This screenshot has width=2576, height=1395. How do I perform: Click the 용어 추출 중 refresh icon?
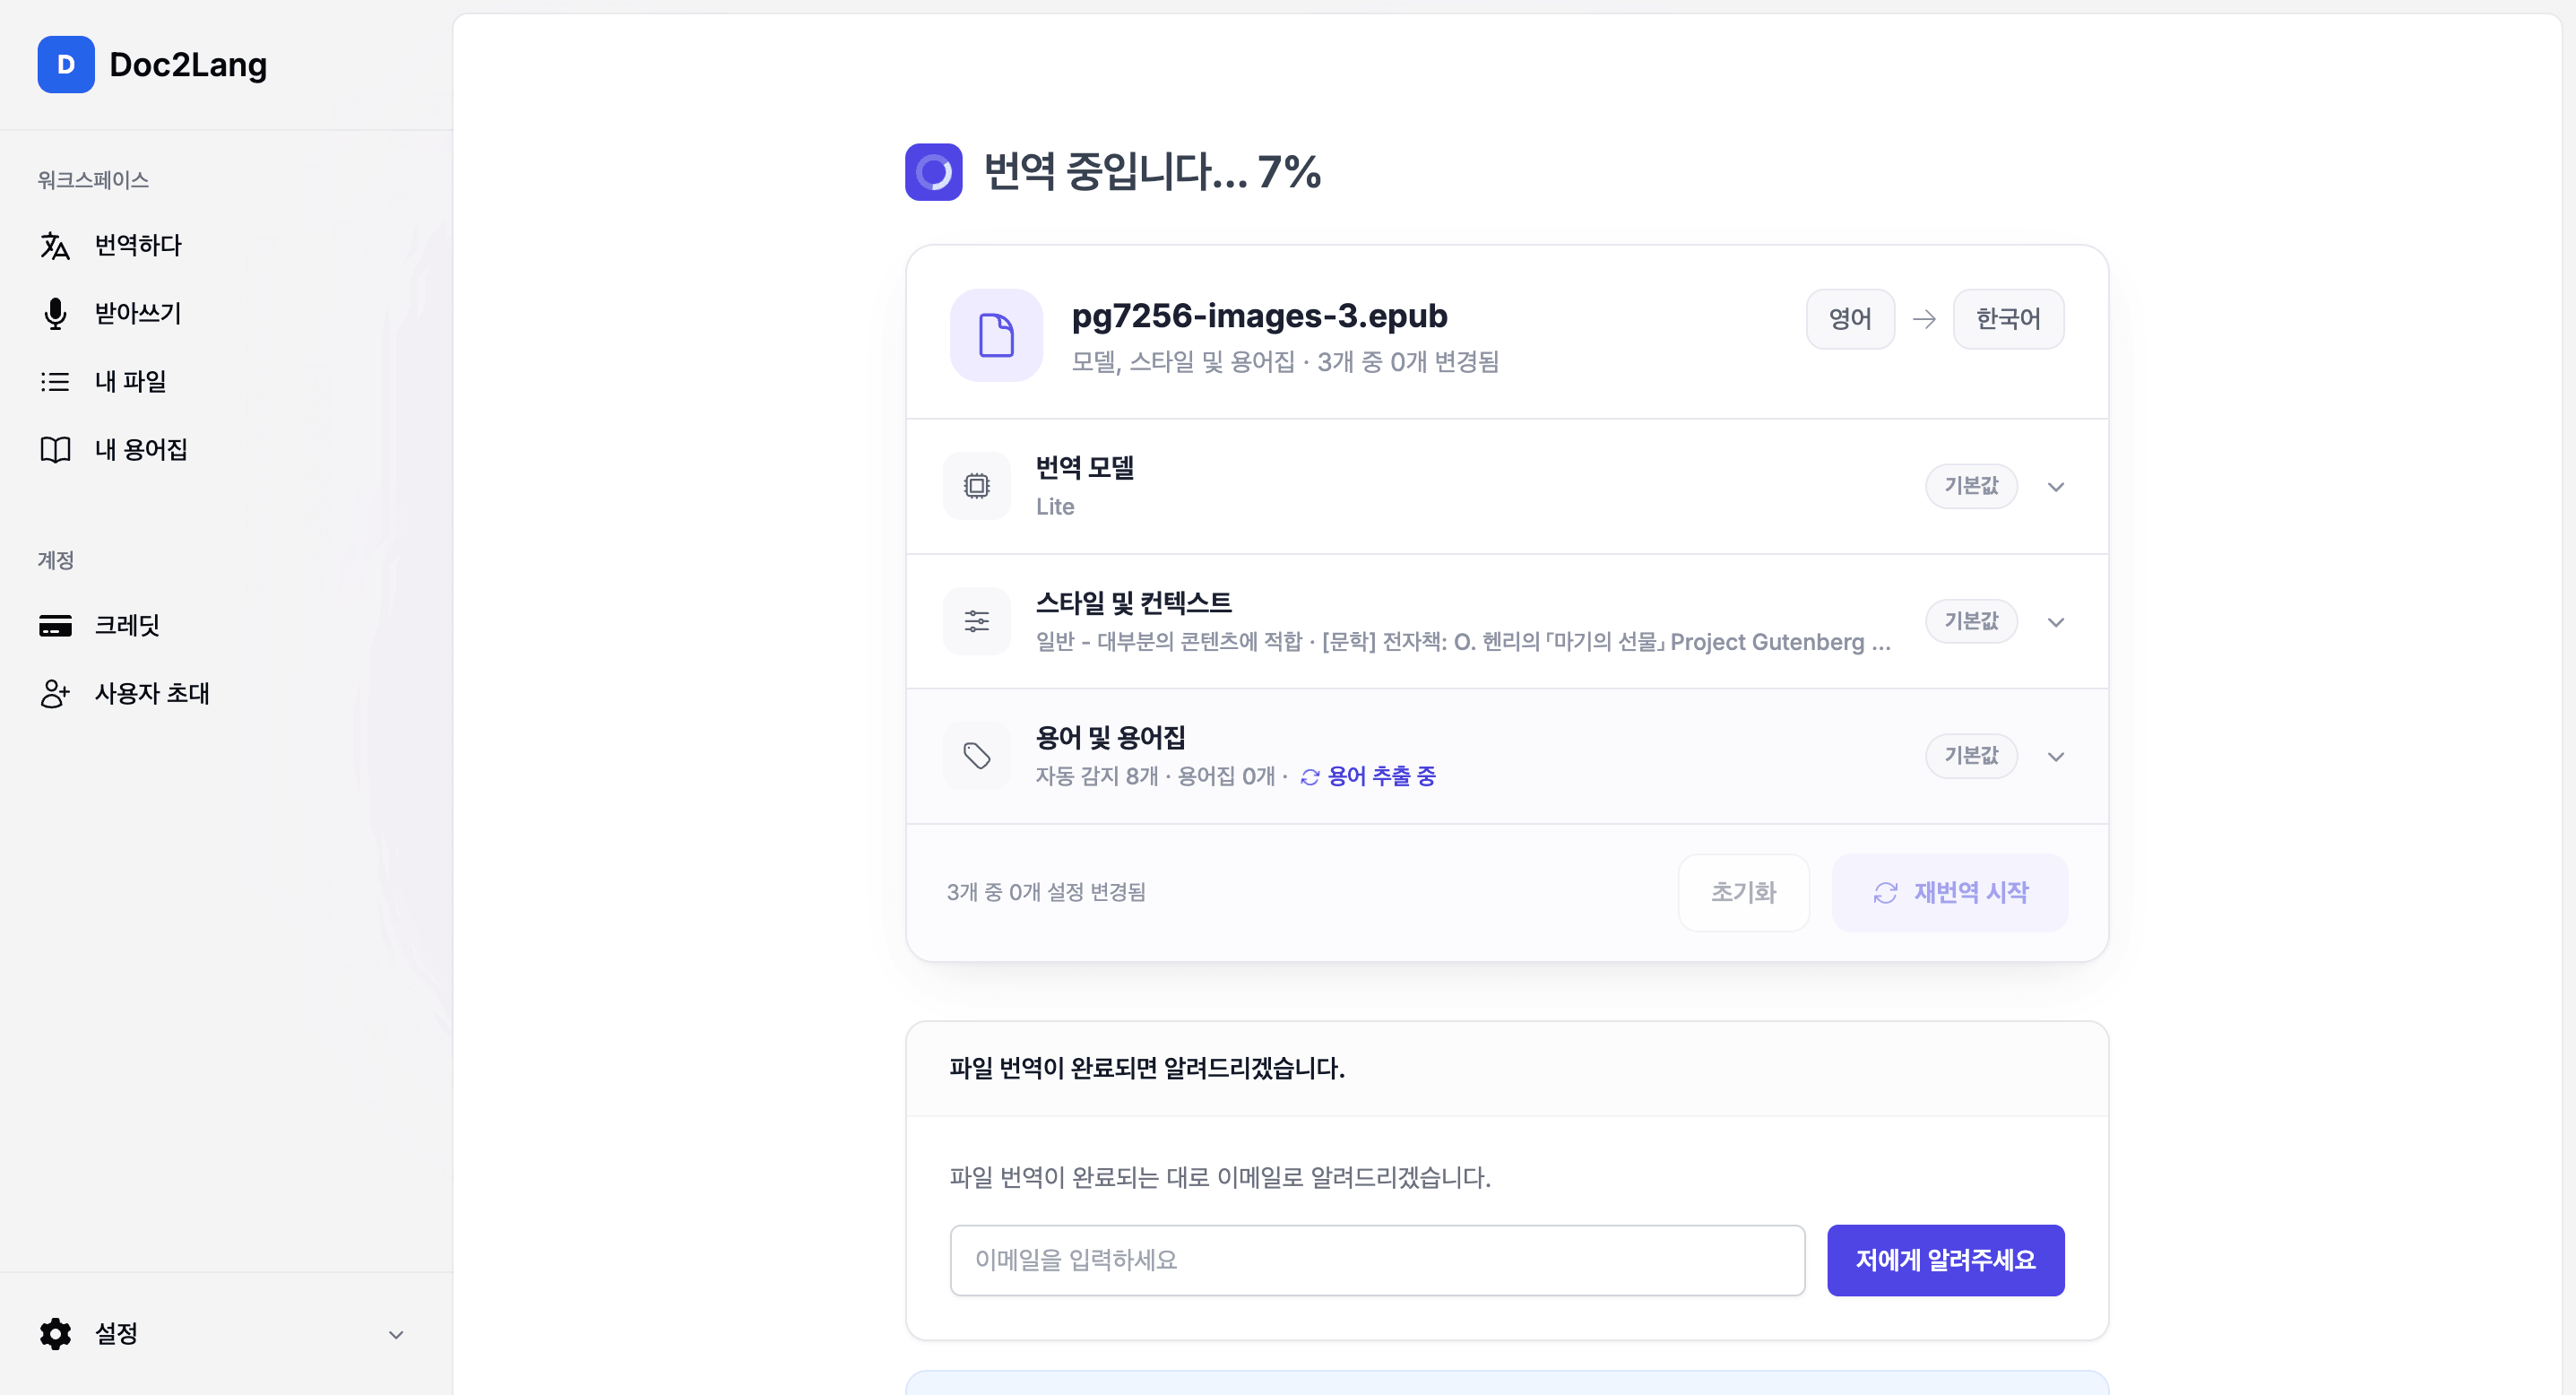pyautogui.click(x=1310, y=777)
